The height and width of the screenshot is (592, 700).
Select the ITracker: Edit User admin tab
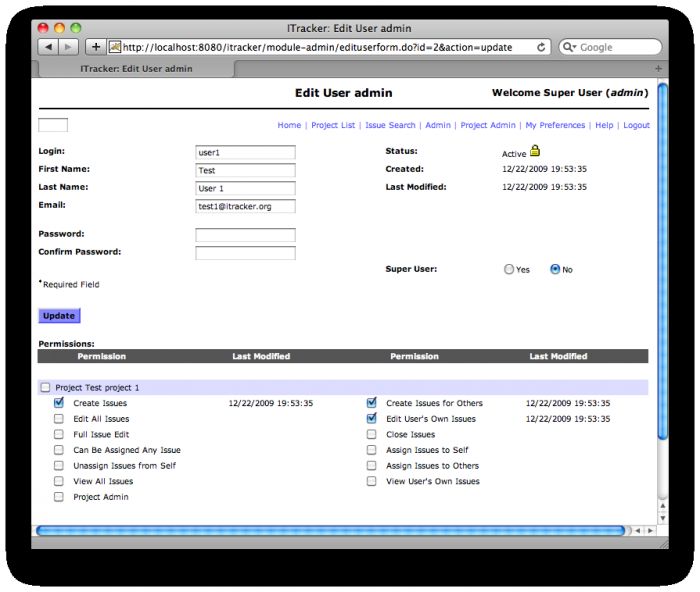136,69
